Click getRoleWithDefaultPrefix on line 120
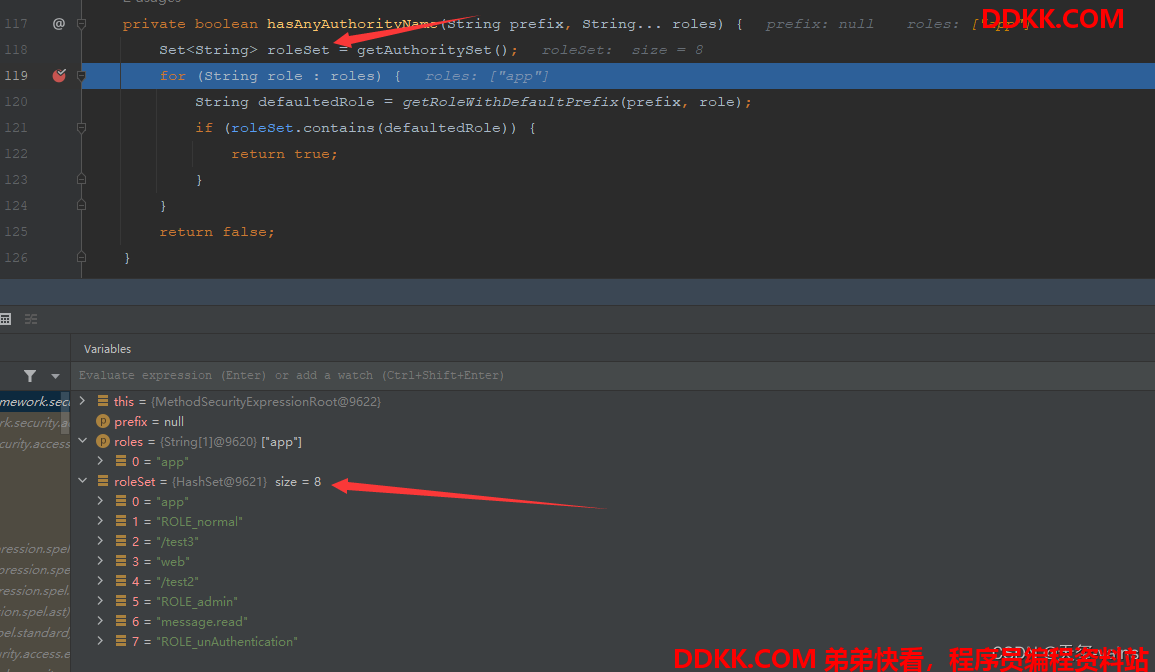The width and height of the screenshot is (1155, 672). [510, 102]
